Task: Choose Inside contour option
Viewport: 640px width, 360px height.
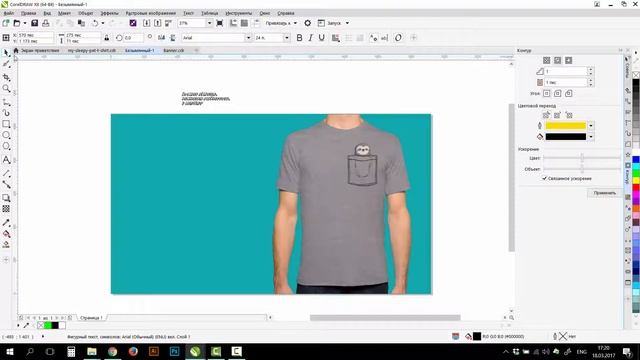Action: [558, 60]
